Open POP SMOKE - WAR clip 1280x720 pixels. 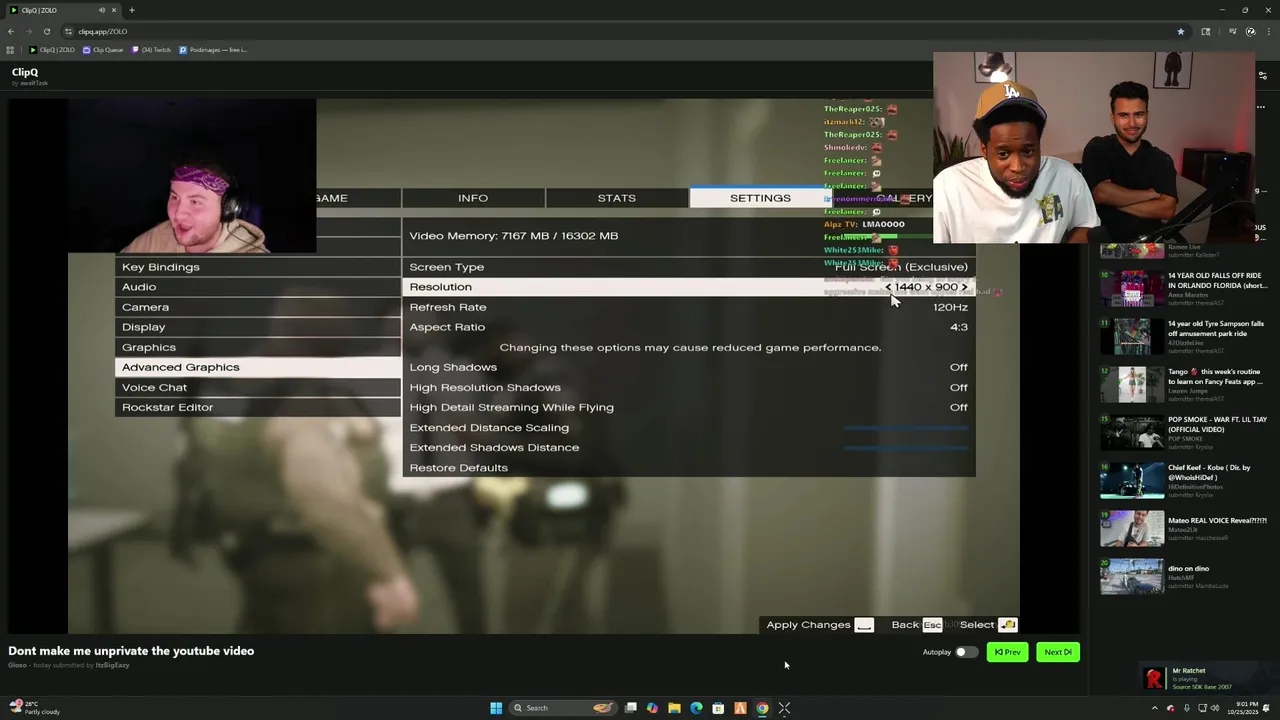1184,433
